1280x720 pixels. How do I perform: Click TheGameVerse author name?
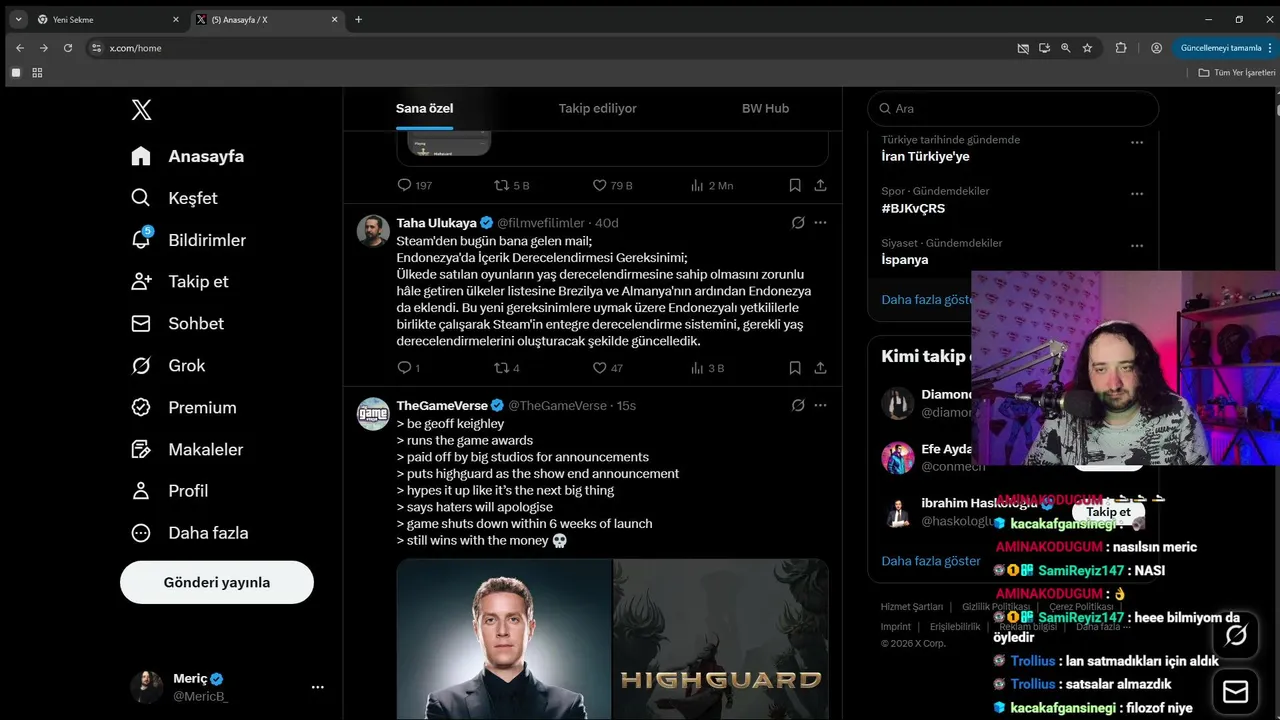point(442,406)
